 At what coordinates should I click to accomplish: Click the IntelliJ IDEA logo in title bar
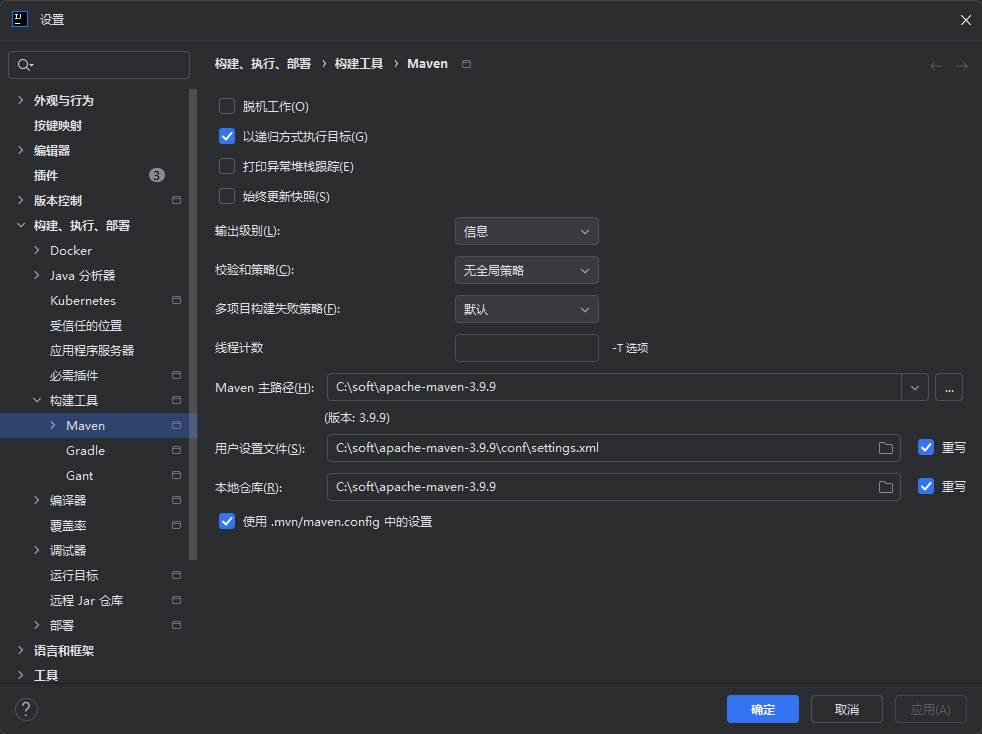pos(19,19)
